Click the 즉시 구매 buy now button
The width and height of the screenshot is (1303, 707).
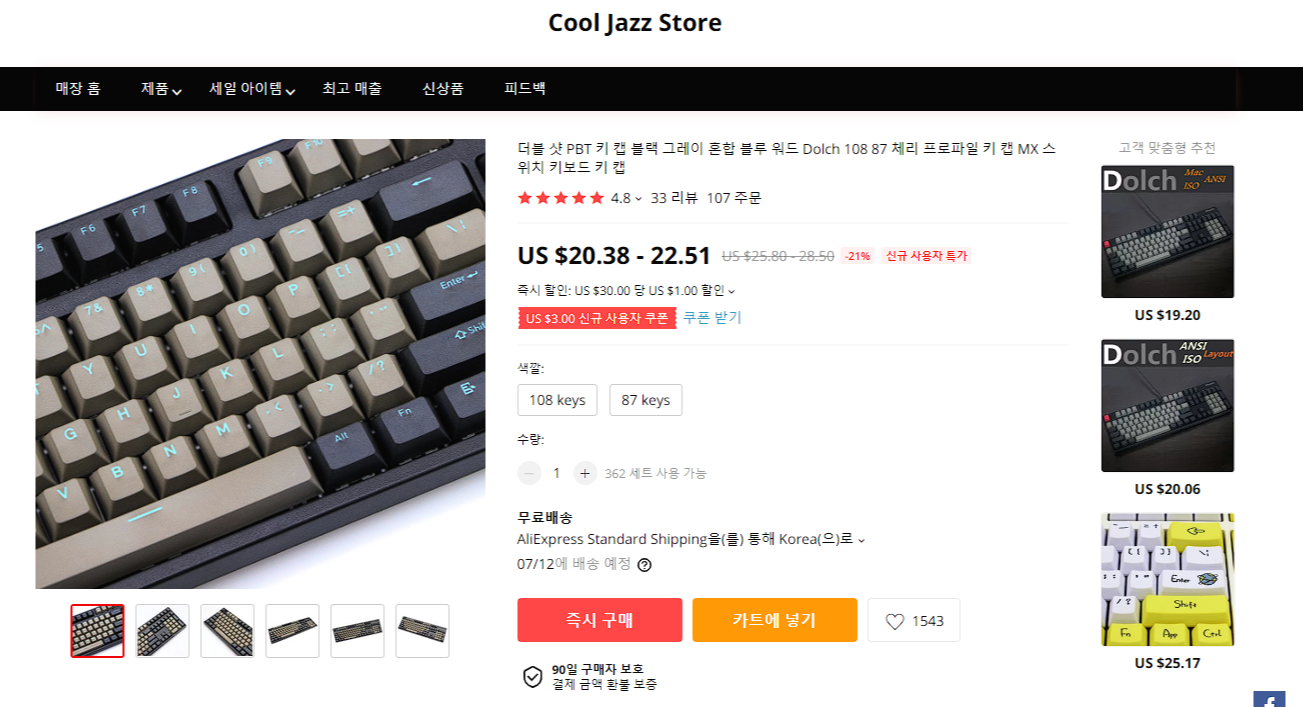[600, 620]
